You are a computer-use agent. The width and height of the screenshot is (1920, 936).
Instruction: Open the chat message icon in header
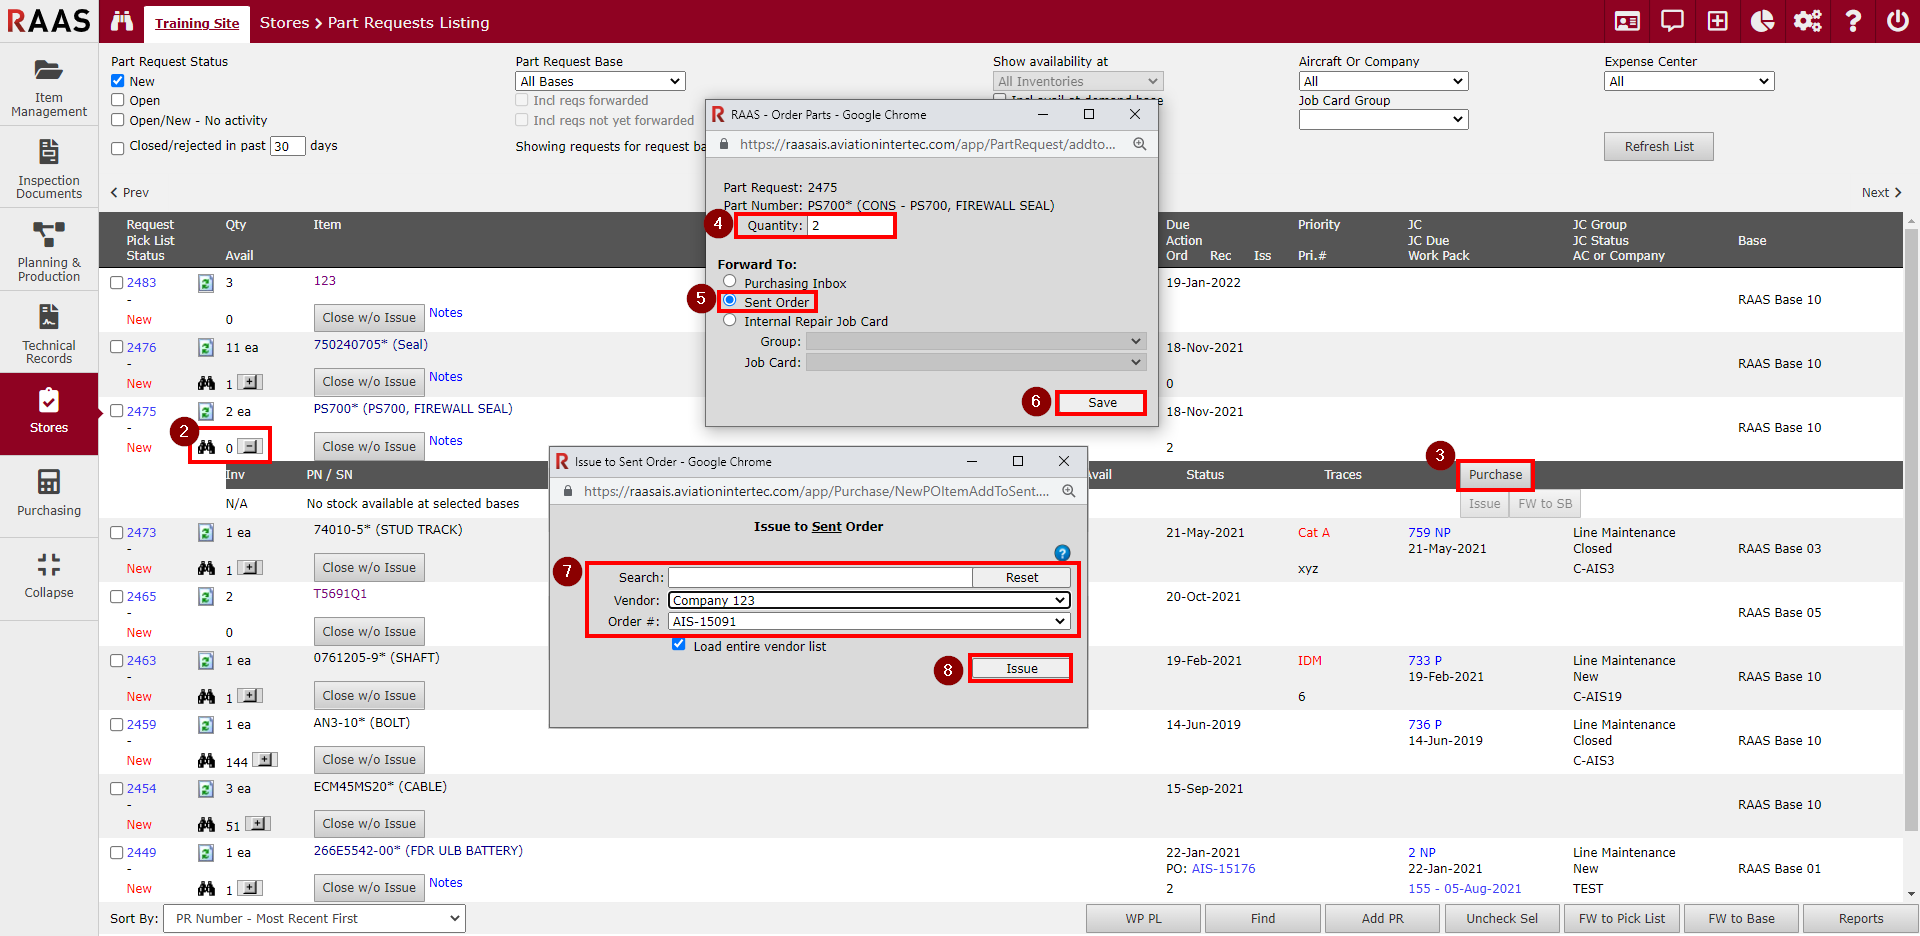click(1672, 21)
